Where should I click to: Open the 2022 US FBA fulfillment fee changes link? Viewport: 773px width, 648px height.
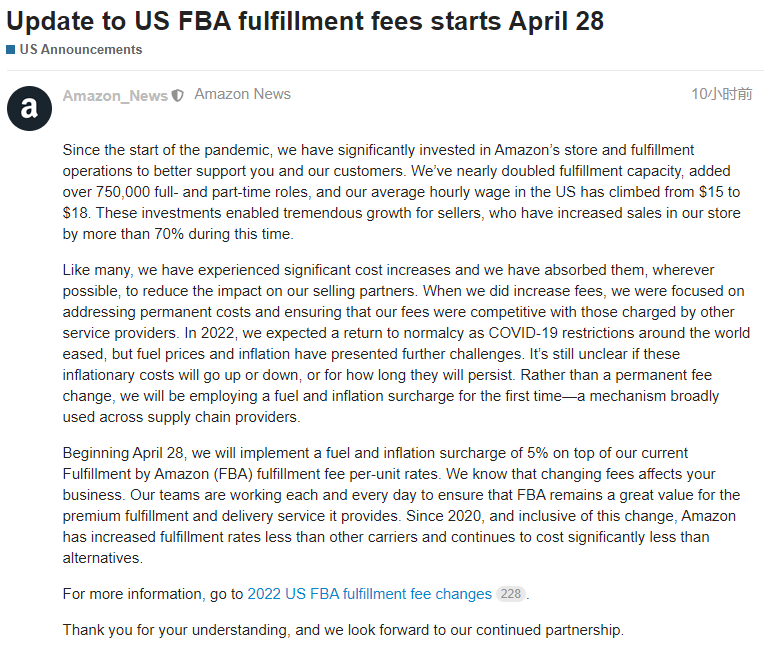[x=369, y=594]
